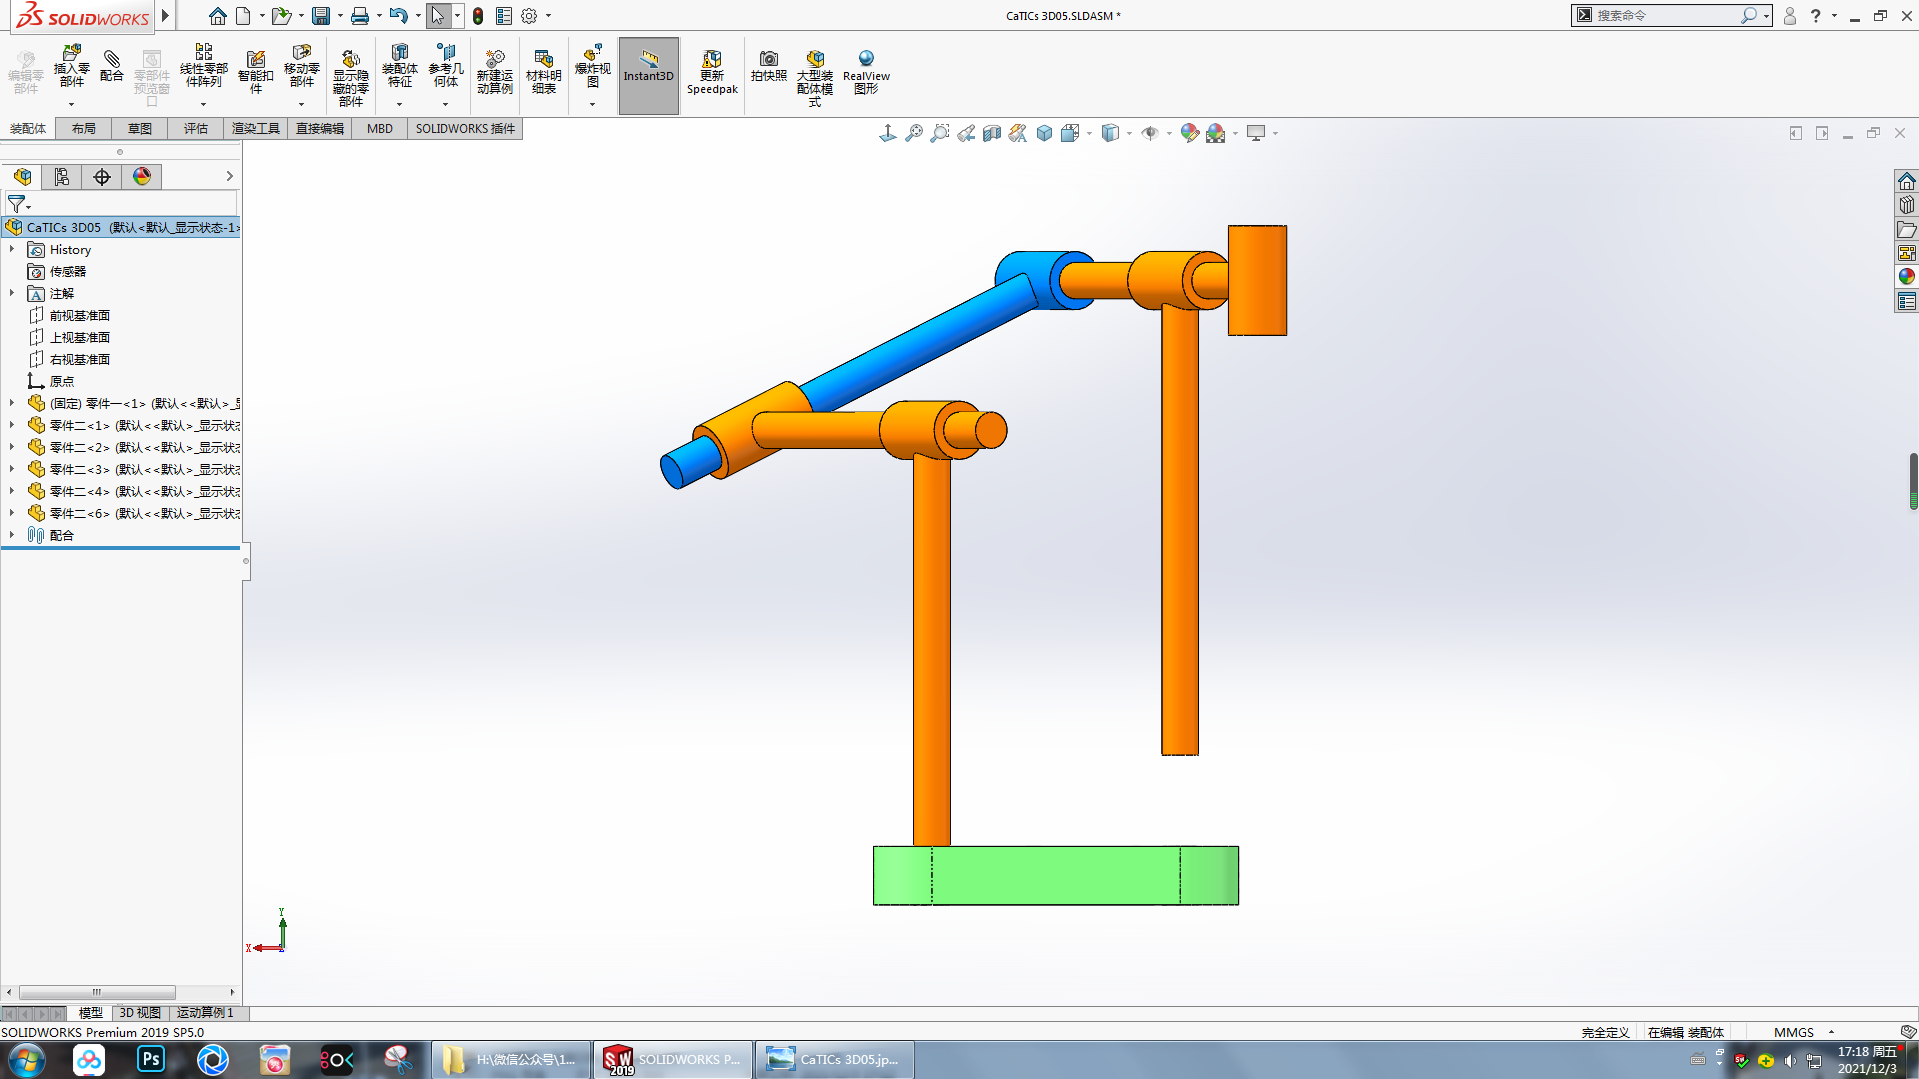The height and width of the screenshot is (1079, 1919).
Task: Open Photoshop from the taskbar
Action: coord(151,1059)
